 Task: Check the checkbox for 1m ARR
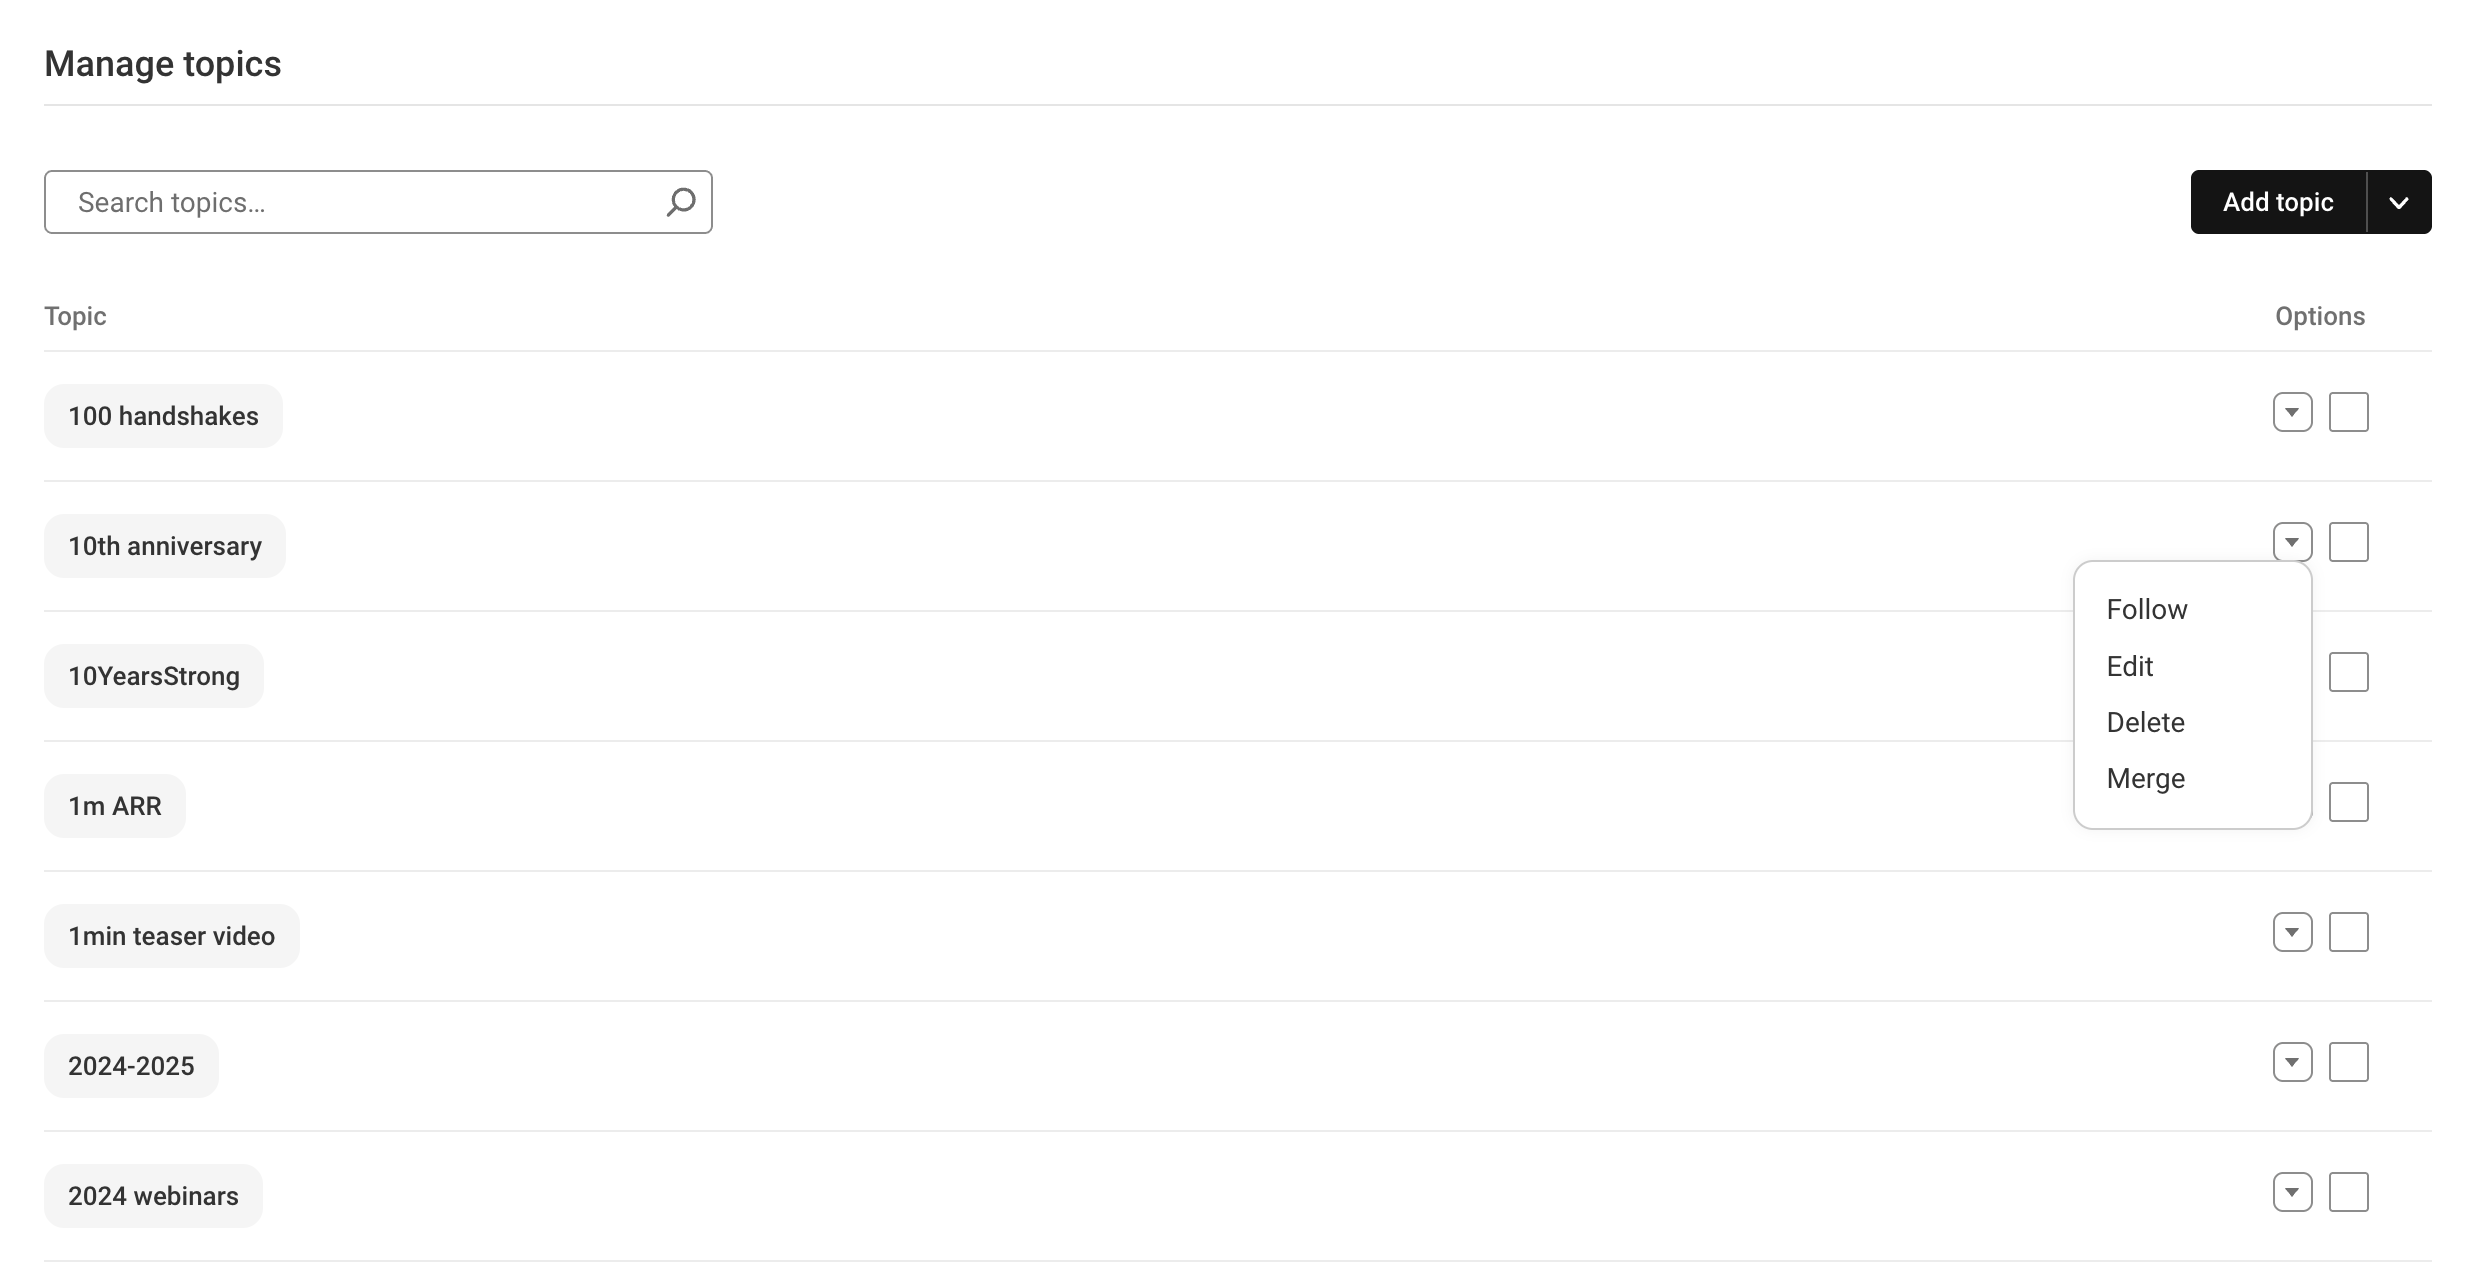2350,801
